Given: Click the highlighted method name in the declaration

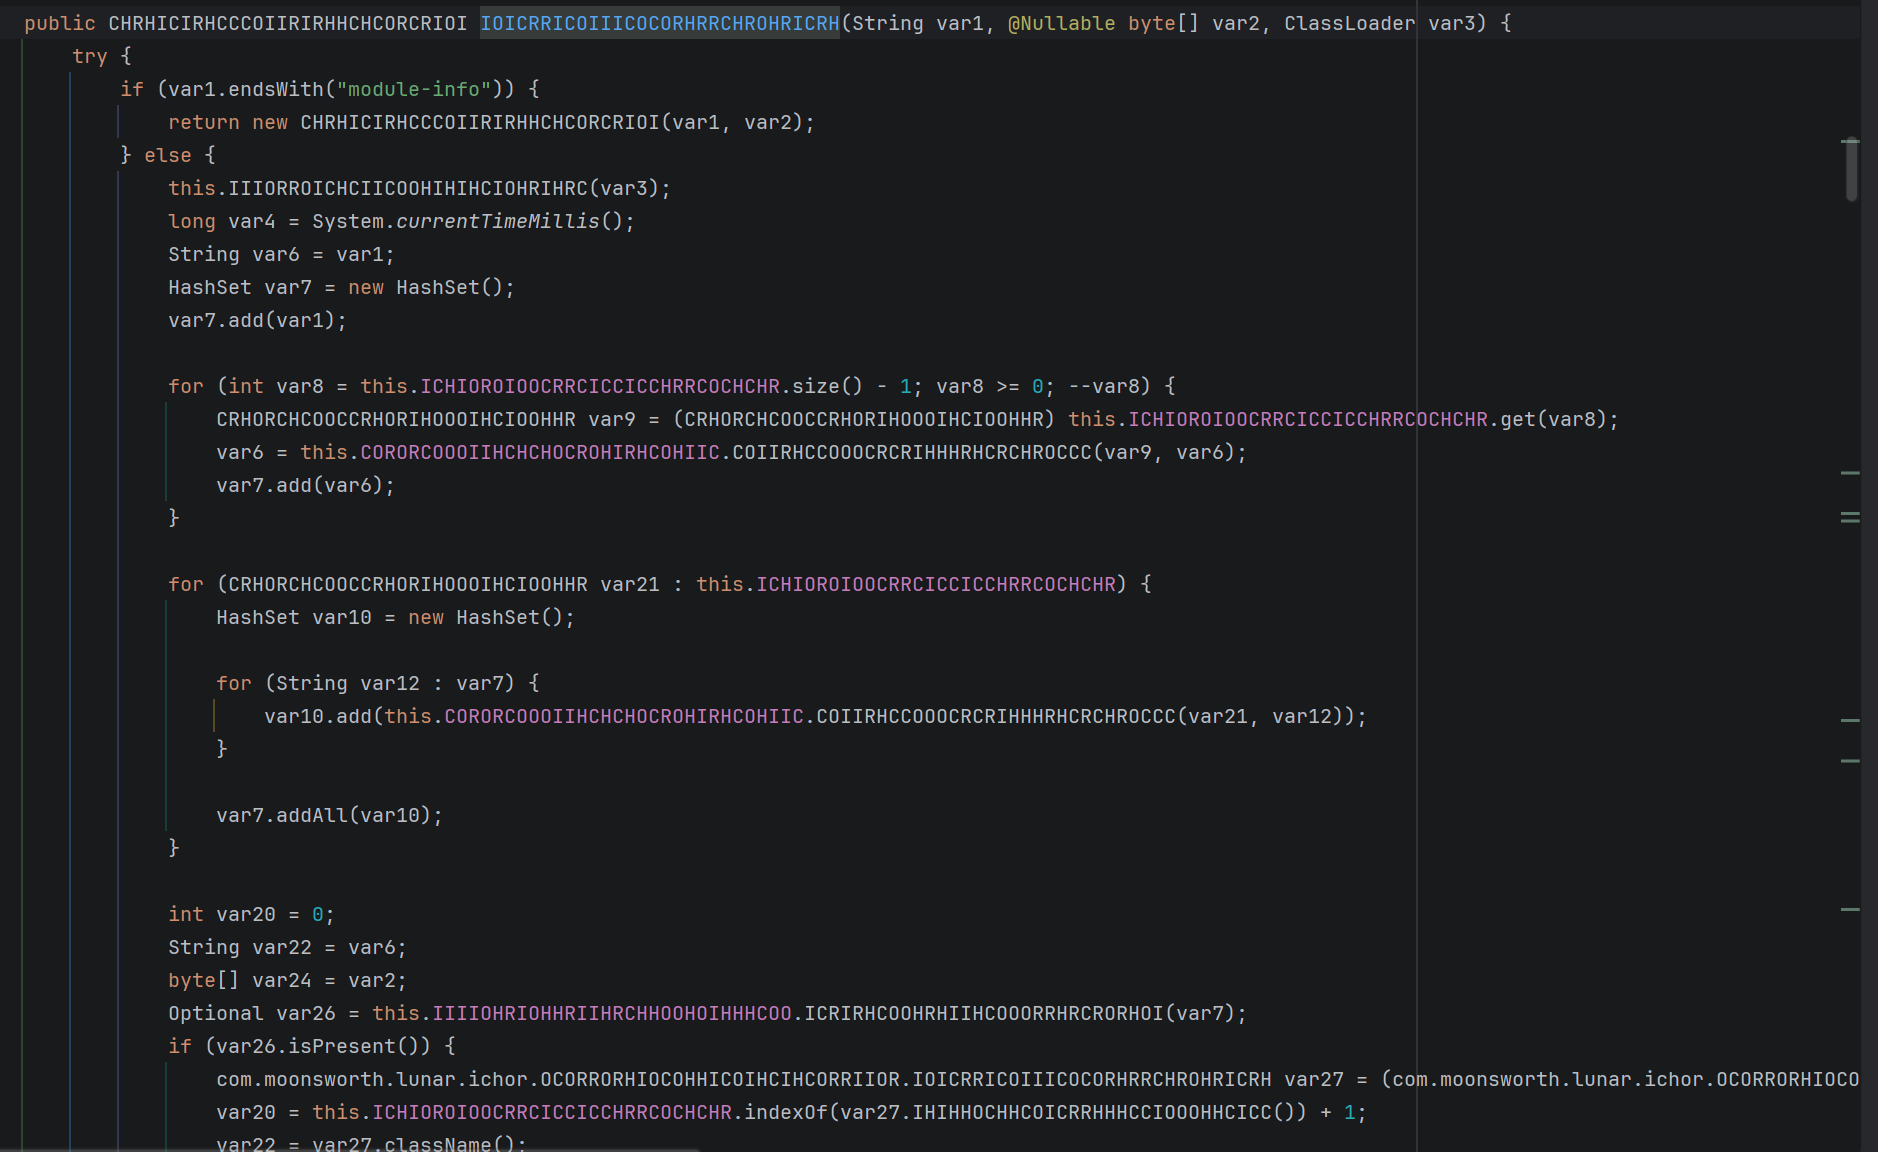Looking at the screenshot, I should click(x=659, y=23).
